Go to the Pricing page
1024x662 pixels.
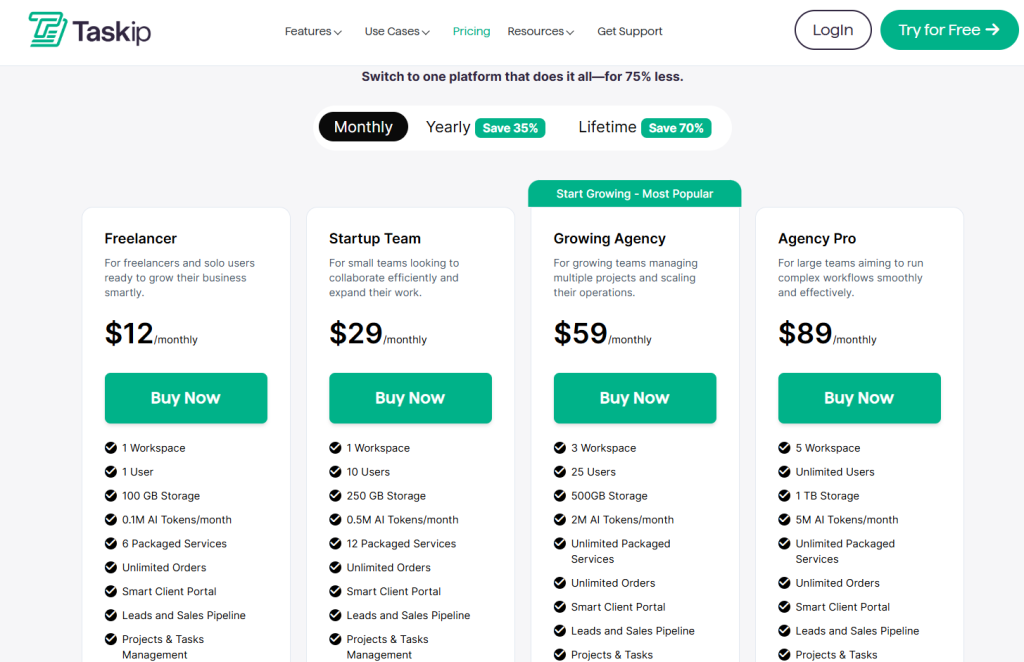[471, 31]
